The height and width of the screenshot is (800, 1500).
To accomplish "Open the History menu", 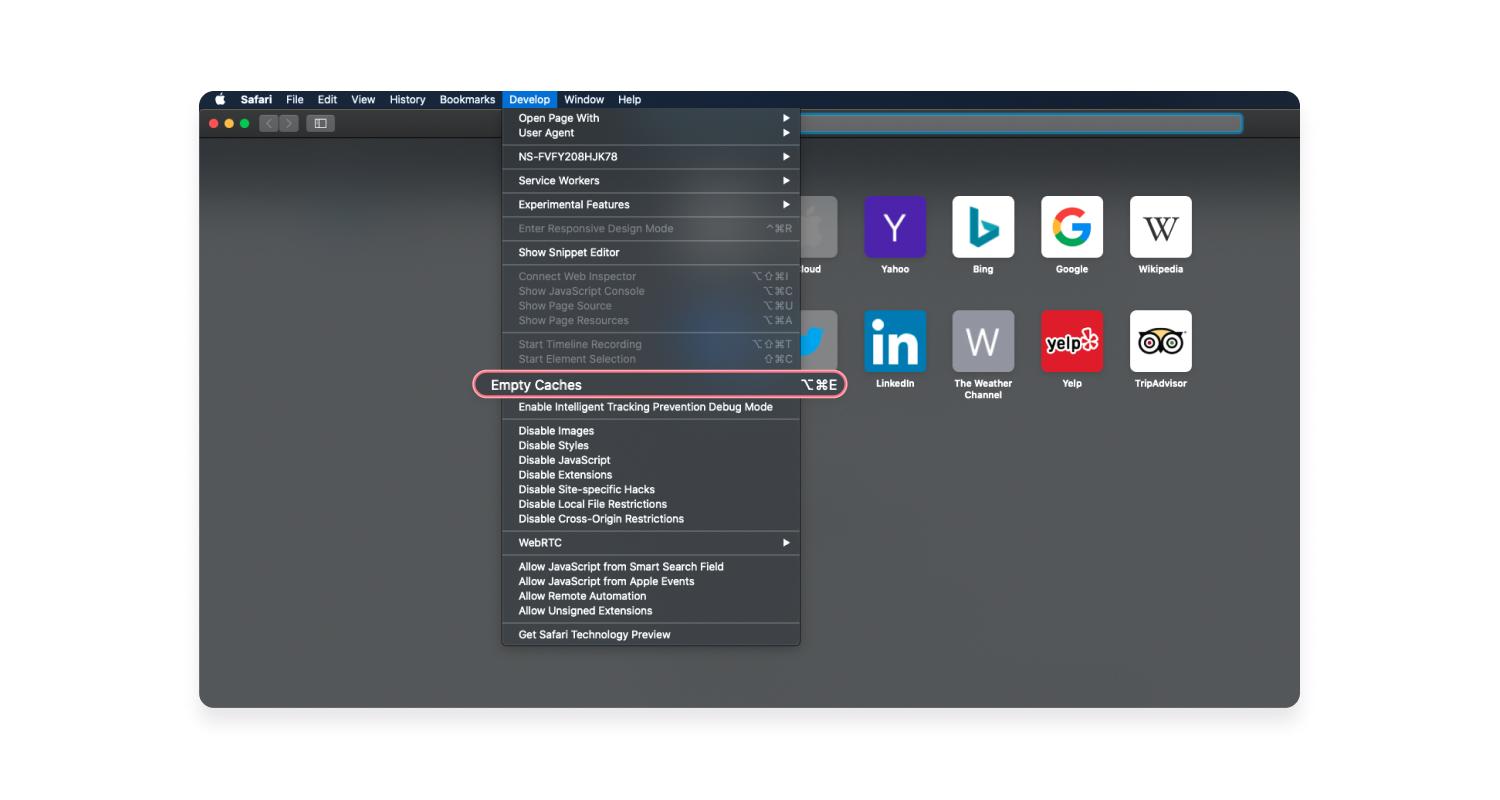I will point(407,99).
